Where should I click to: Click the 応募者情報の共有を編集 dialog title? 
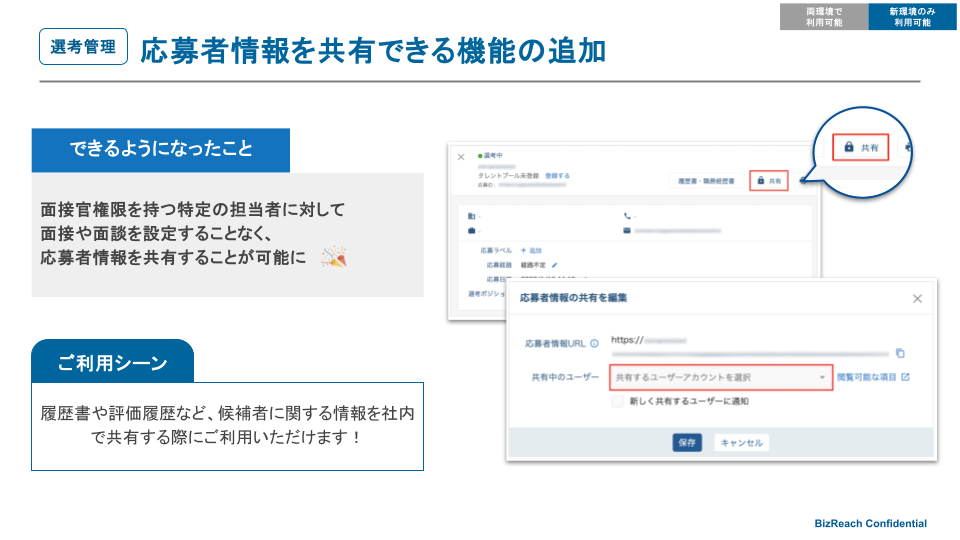click(573, 298)
